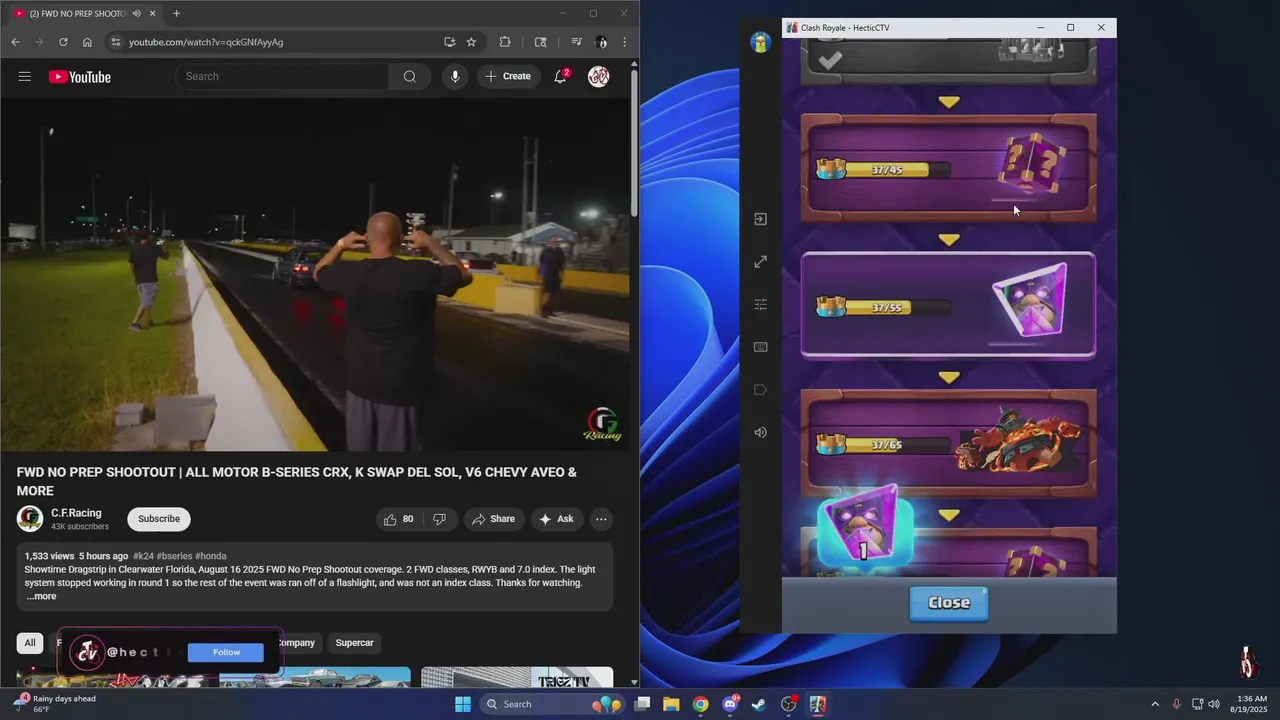Open Chrome's three-dot menu
The width and height of the screenshot is (1280, 720).
pyautogui.click(x=625, y=42)
